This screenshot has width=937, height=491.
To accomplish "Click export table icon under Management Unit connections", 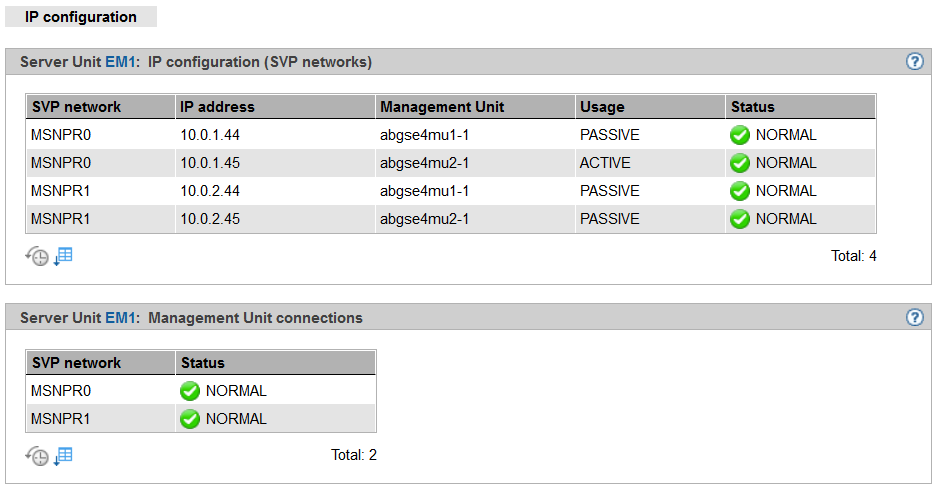I will tap(63, 456).
